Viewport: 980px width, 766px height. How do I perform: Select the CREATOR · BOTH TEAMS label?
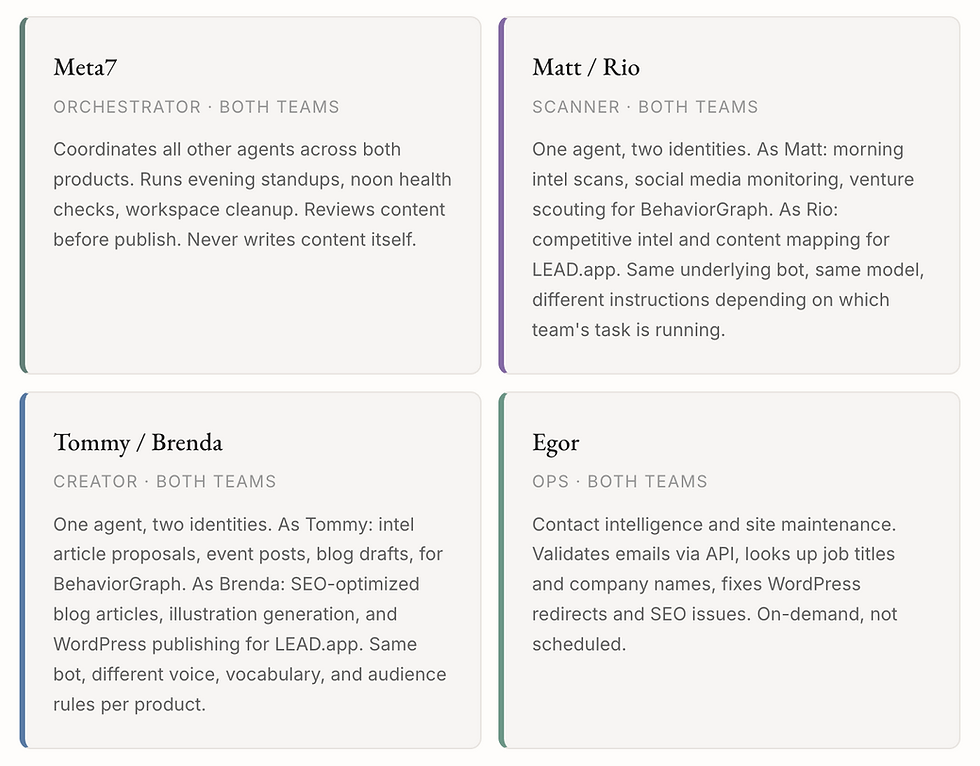point(165,482)
